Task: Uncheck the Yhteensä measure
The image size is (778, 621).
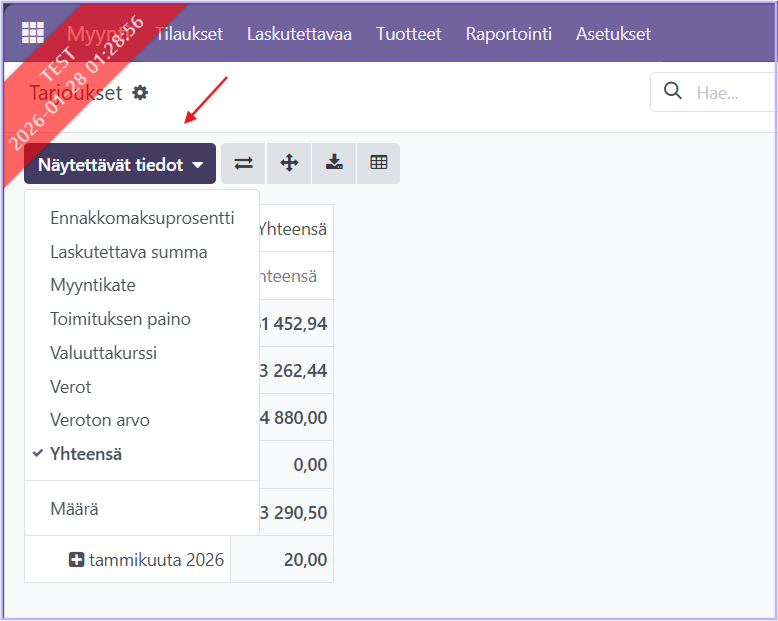Action: pos(86,454)
